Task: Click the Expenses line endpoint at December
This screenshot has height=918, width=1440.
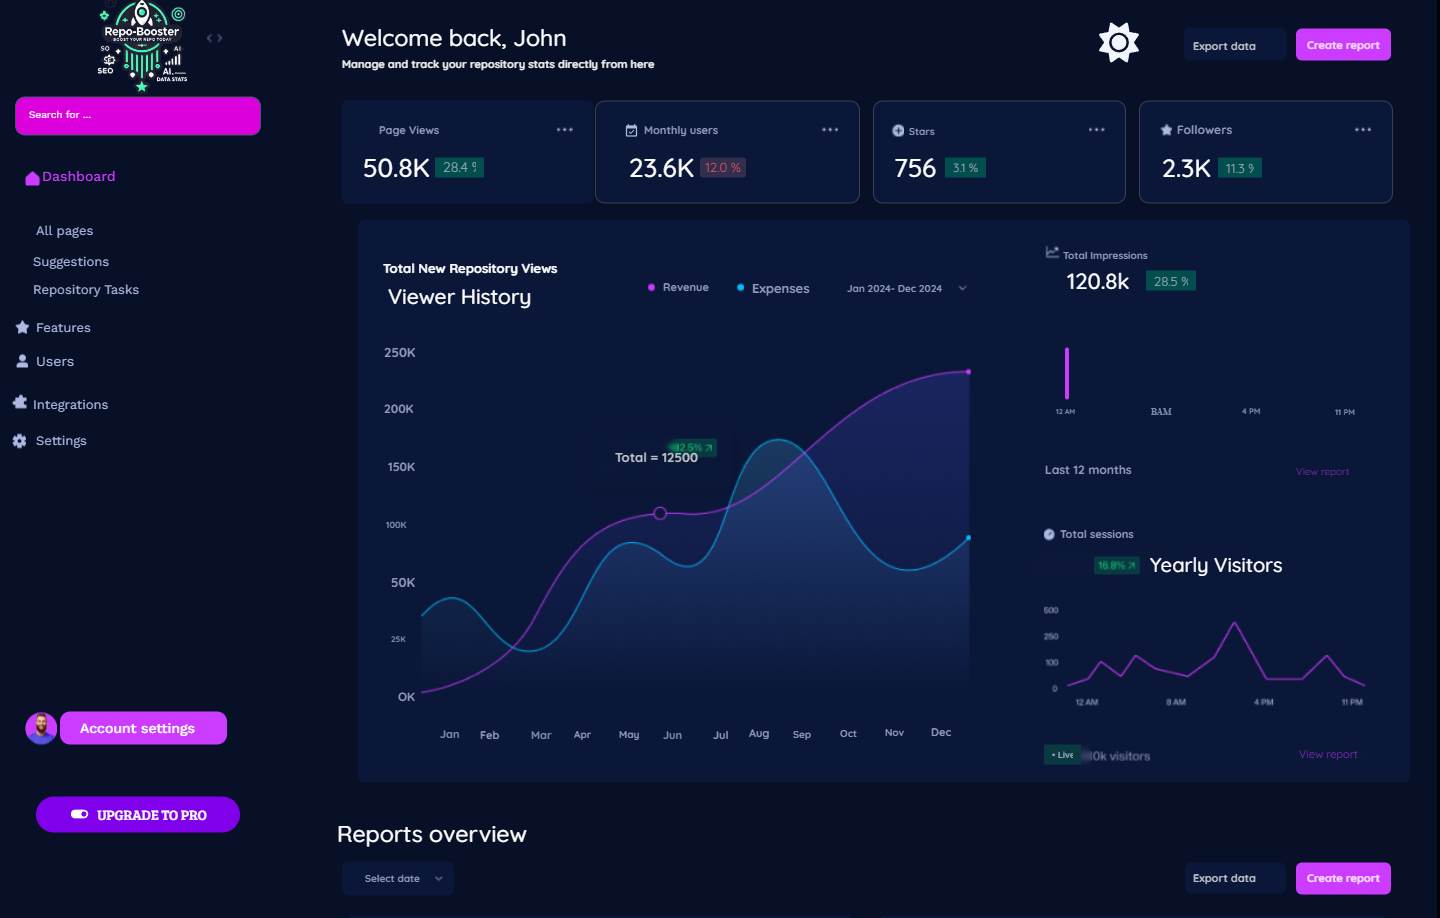Action: click(968, 538)
